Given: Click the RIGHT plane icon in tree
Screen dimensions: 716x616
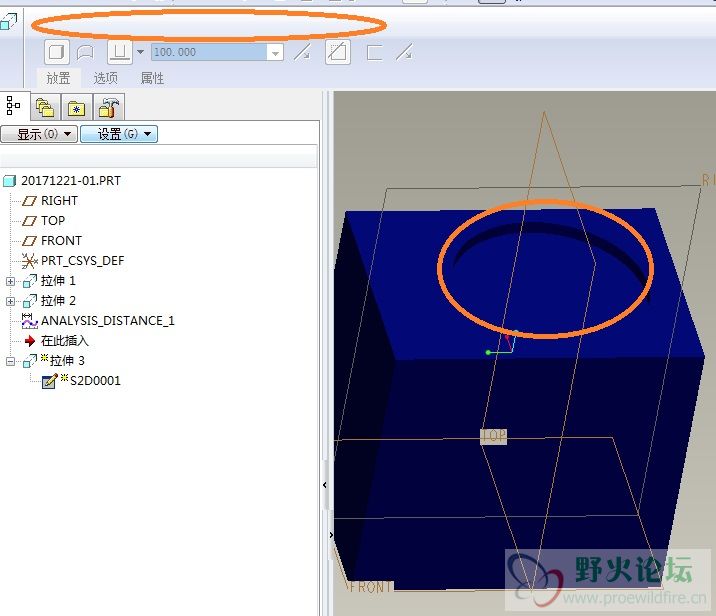Looking at the screenshot, I should pyautogui.click(x=29, y=201).
